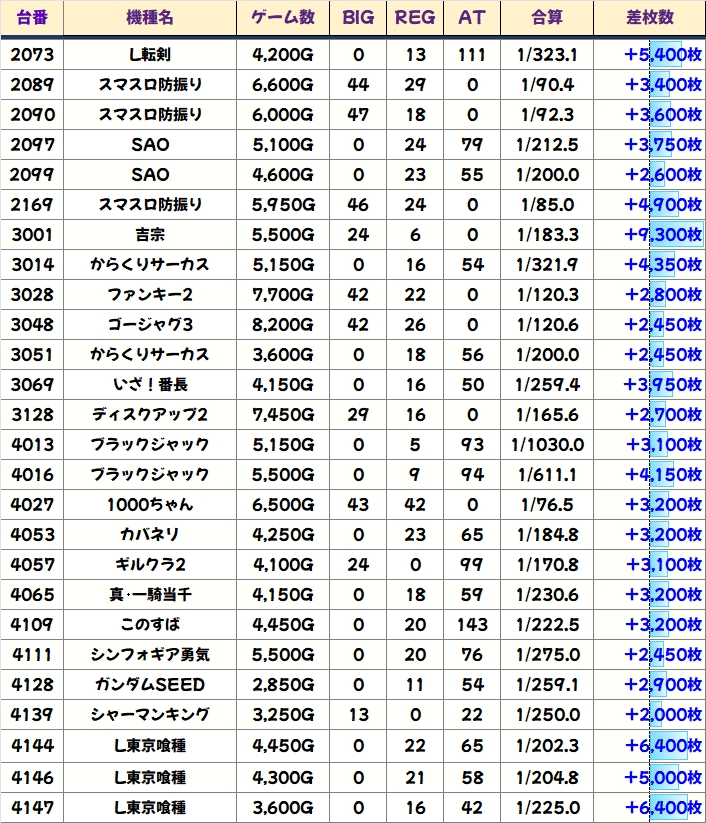Select machine number 4144 cell
This screenshot has height=823, width=706.
32,745
